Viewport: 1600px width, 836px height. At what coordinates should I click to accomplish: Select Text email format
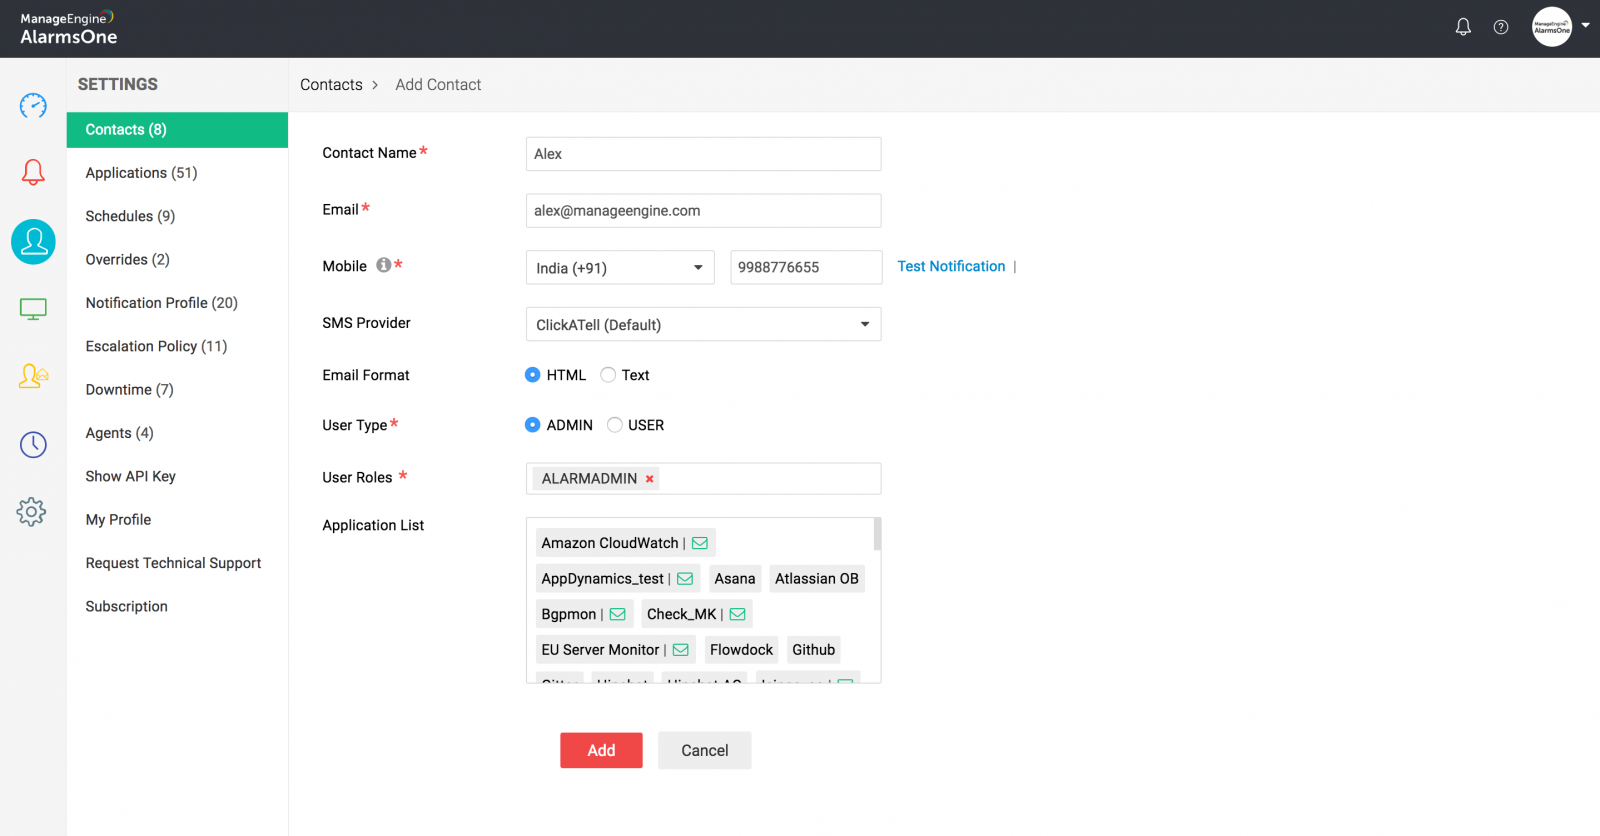coord(608,375)
